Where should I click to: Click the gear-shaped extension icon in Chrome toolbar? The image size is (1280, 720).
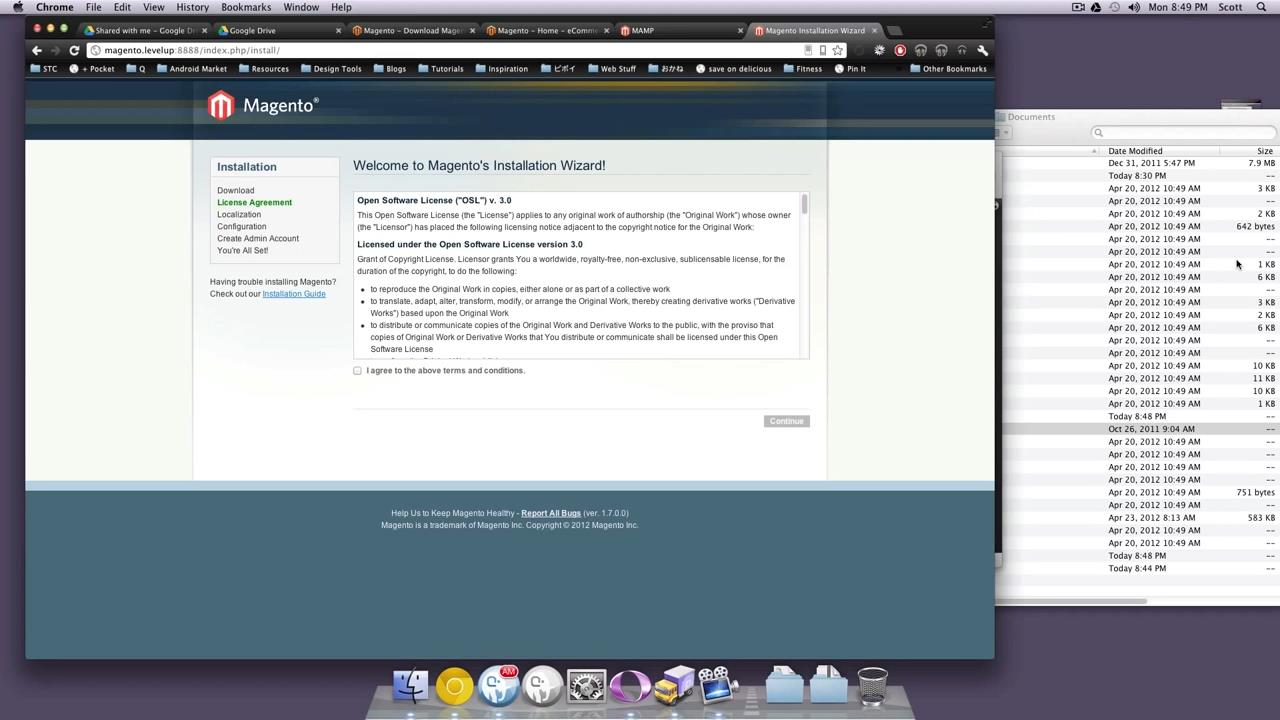point(879,50)
